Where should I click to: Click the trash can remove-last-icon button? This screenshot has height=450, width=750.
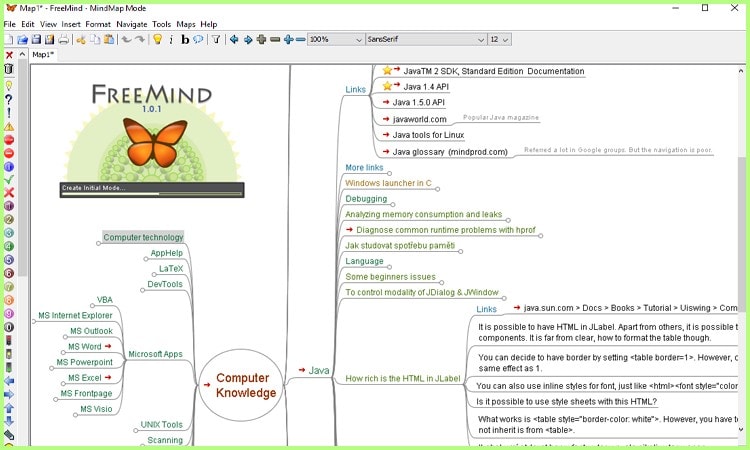coord(9,68)
